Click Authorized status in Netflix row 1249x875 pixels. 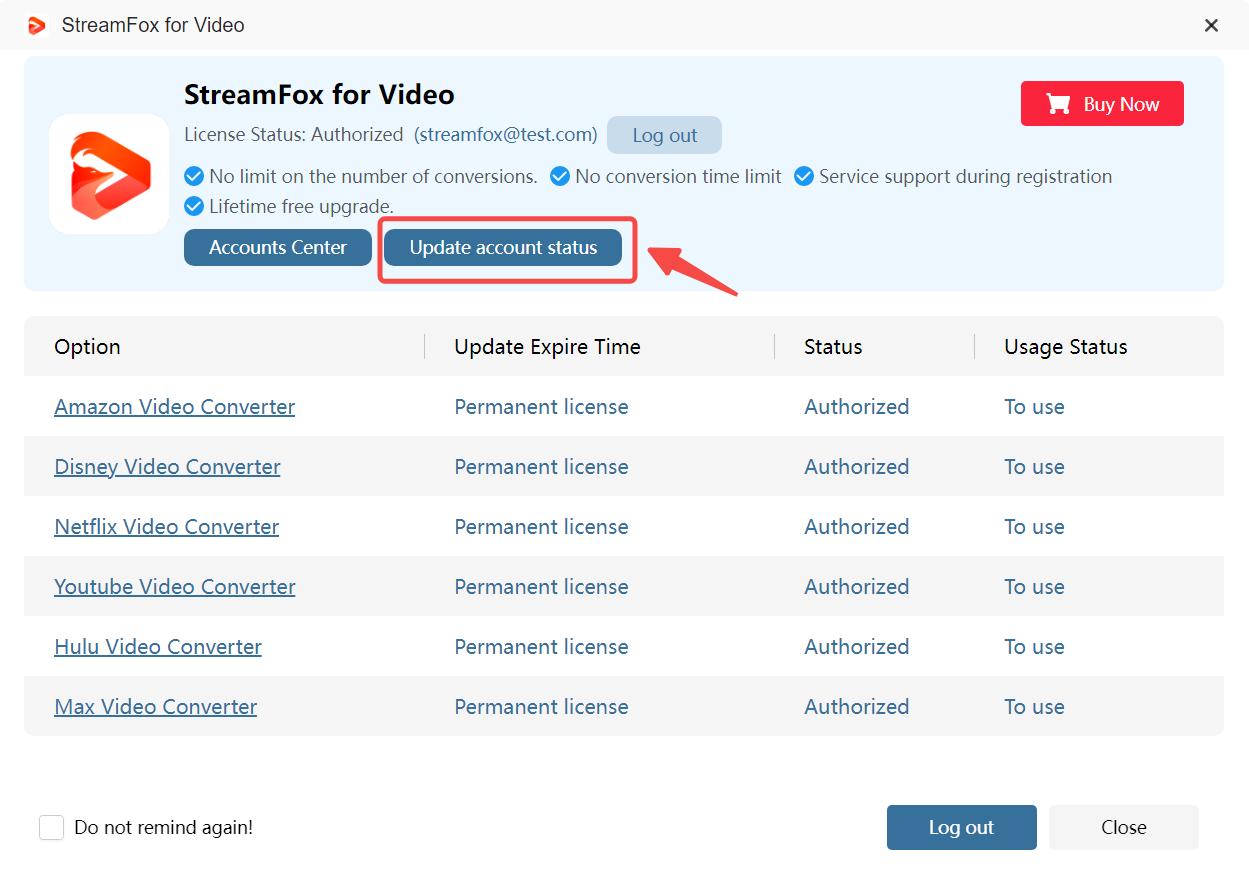pos(857,527)
